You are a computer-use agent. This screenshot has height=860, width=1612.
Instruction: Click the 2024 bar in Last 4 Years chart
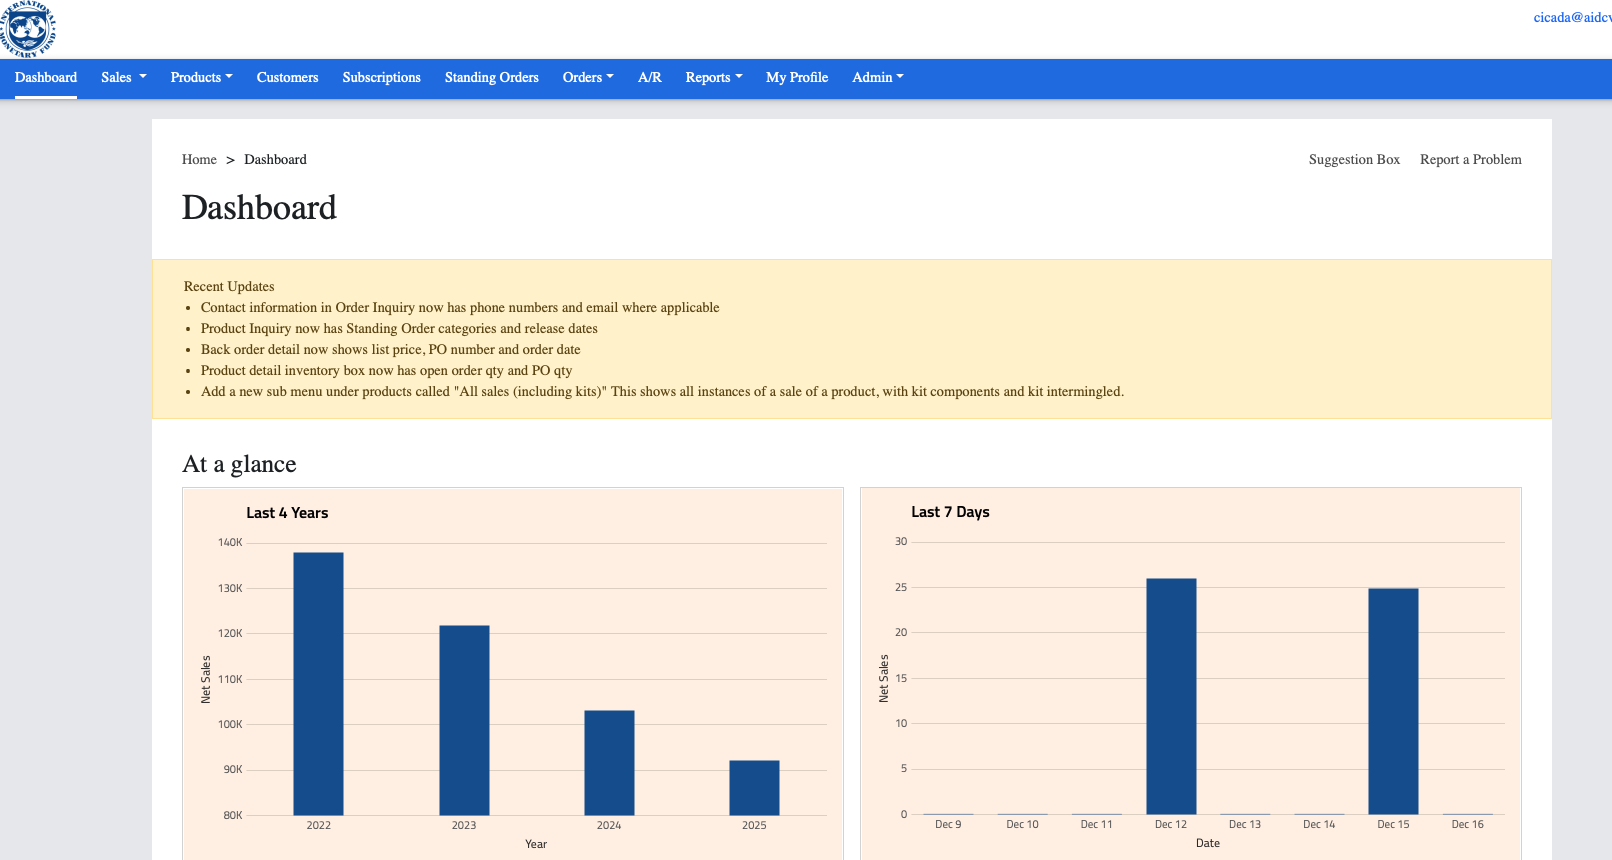click(609, 763)
